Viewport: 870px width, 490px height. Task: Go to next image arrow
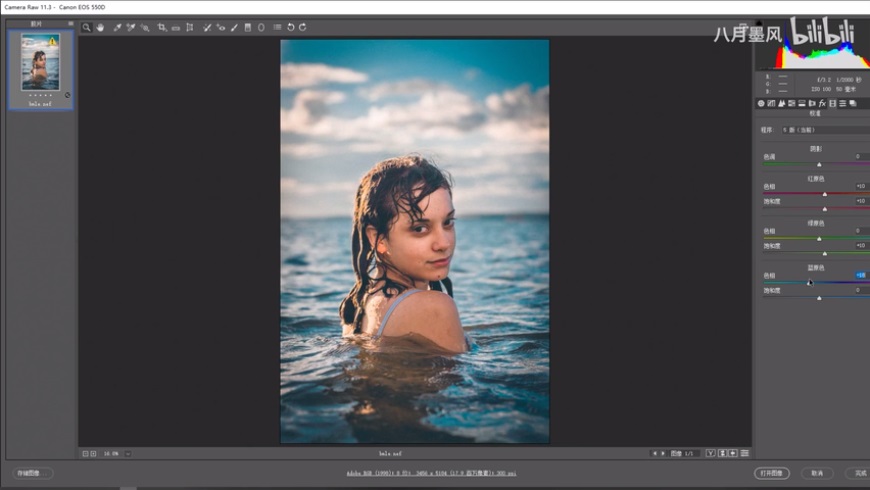pyautogui.click(x=662, y=453)
